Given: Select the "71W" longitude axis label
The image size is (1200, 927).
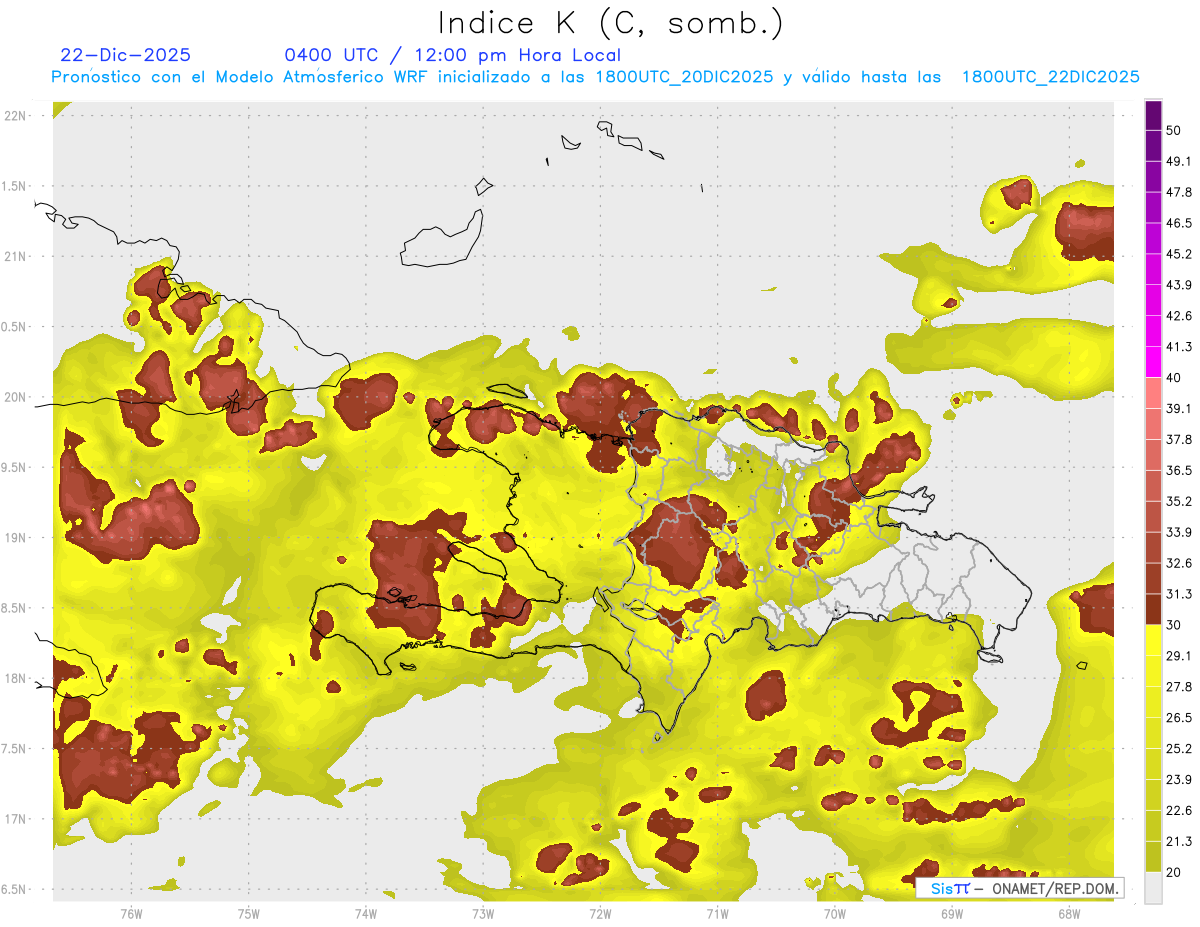Looking at the screenshot, I should [717, 914].
